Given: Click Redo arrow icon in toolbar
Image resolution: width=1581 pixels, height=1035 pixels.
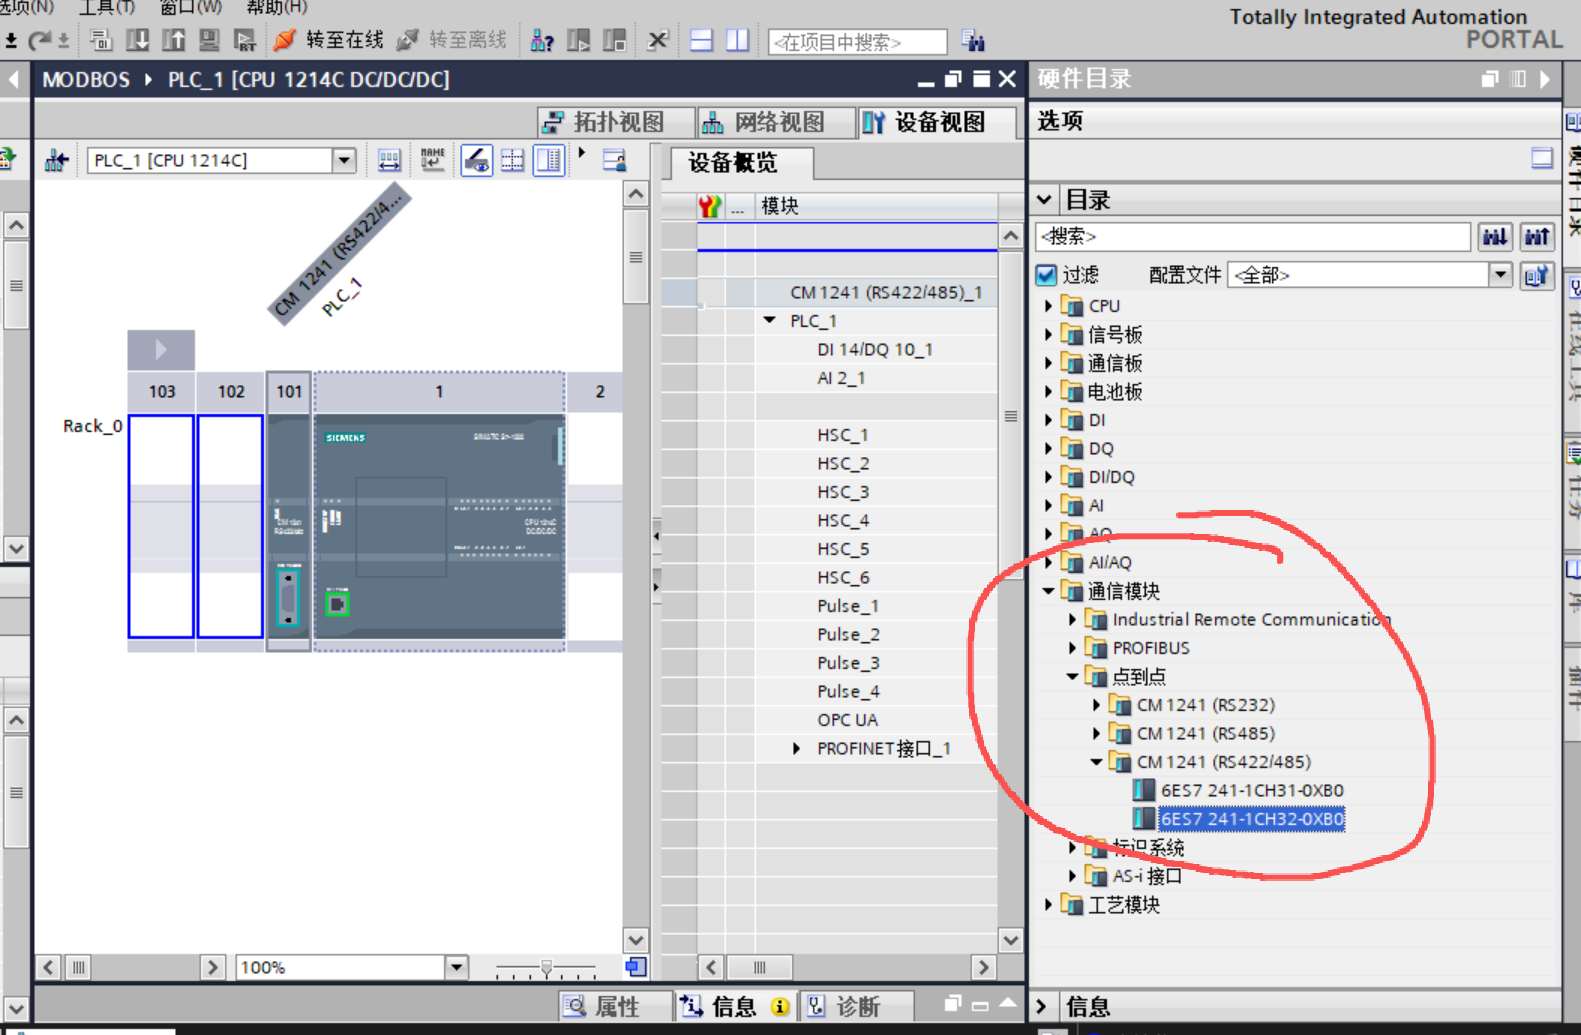Looking at the screenshot, I should tap(39, 40).
